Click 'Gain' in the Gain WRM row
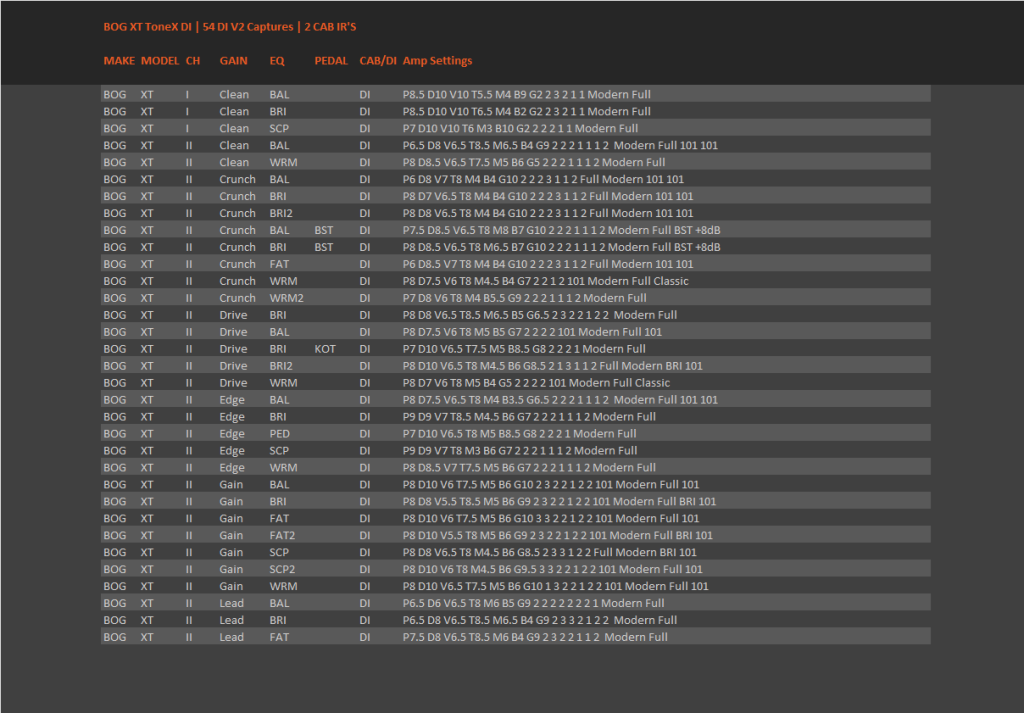The height and width of the screenshot is (713, 1024). (x=231, y=587)
